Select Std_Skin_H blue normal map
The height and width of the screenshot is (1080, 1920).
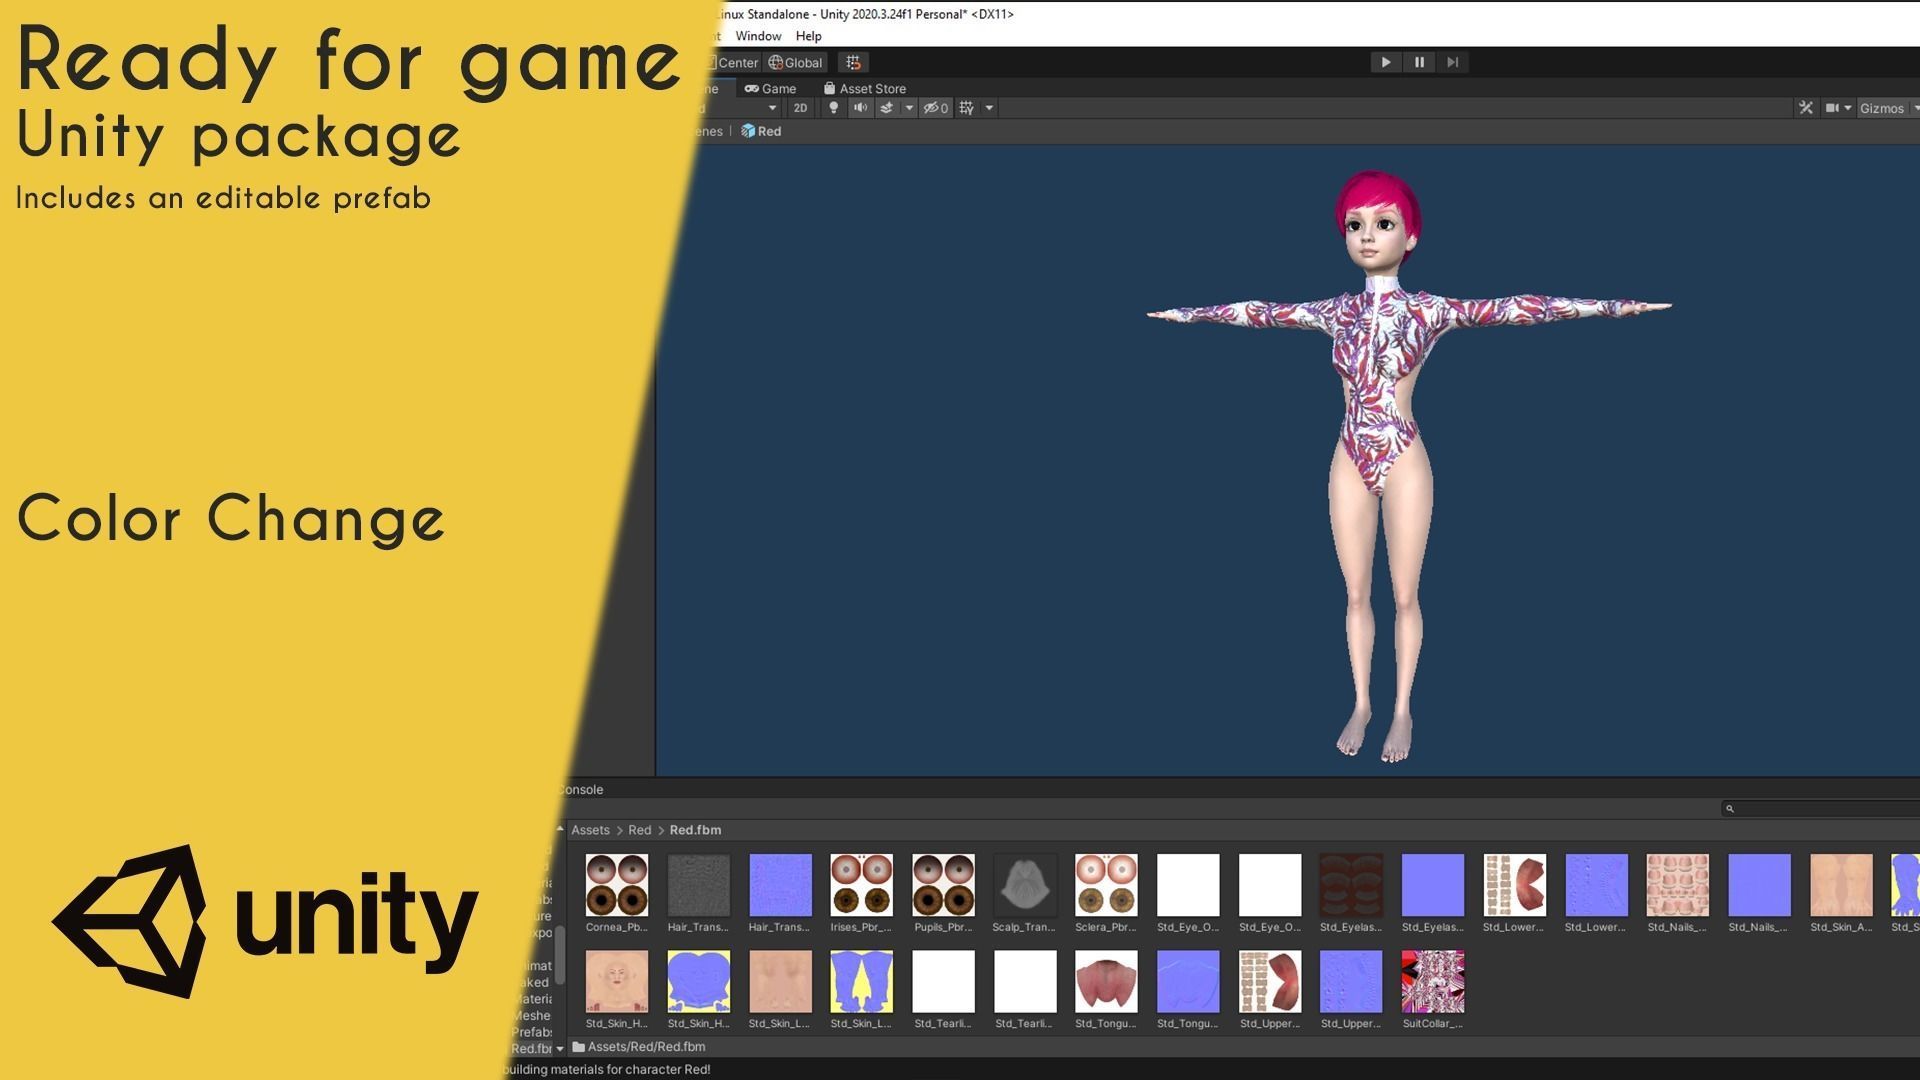pyautogui.click(x=698, y=989)
